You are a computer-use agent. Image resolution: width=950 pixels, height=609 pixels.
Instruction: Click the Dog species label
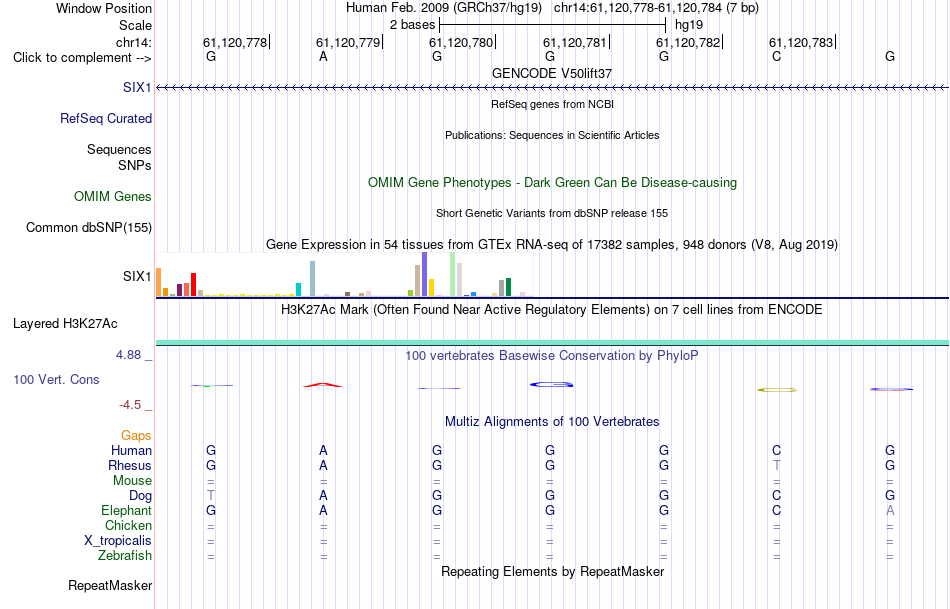140,496
